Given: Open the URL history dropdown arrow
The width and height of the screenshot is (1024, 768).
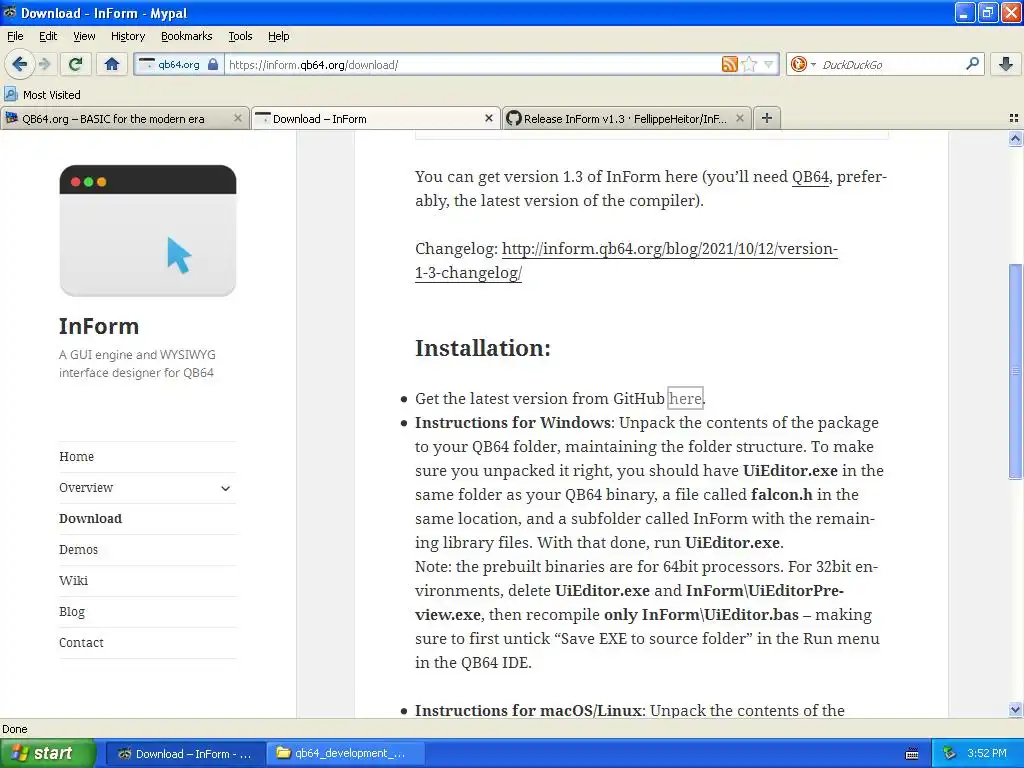Looking at the screenshot, I should click(x=769, y=64).
